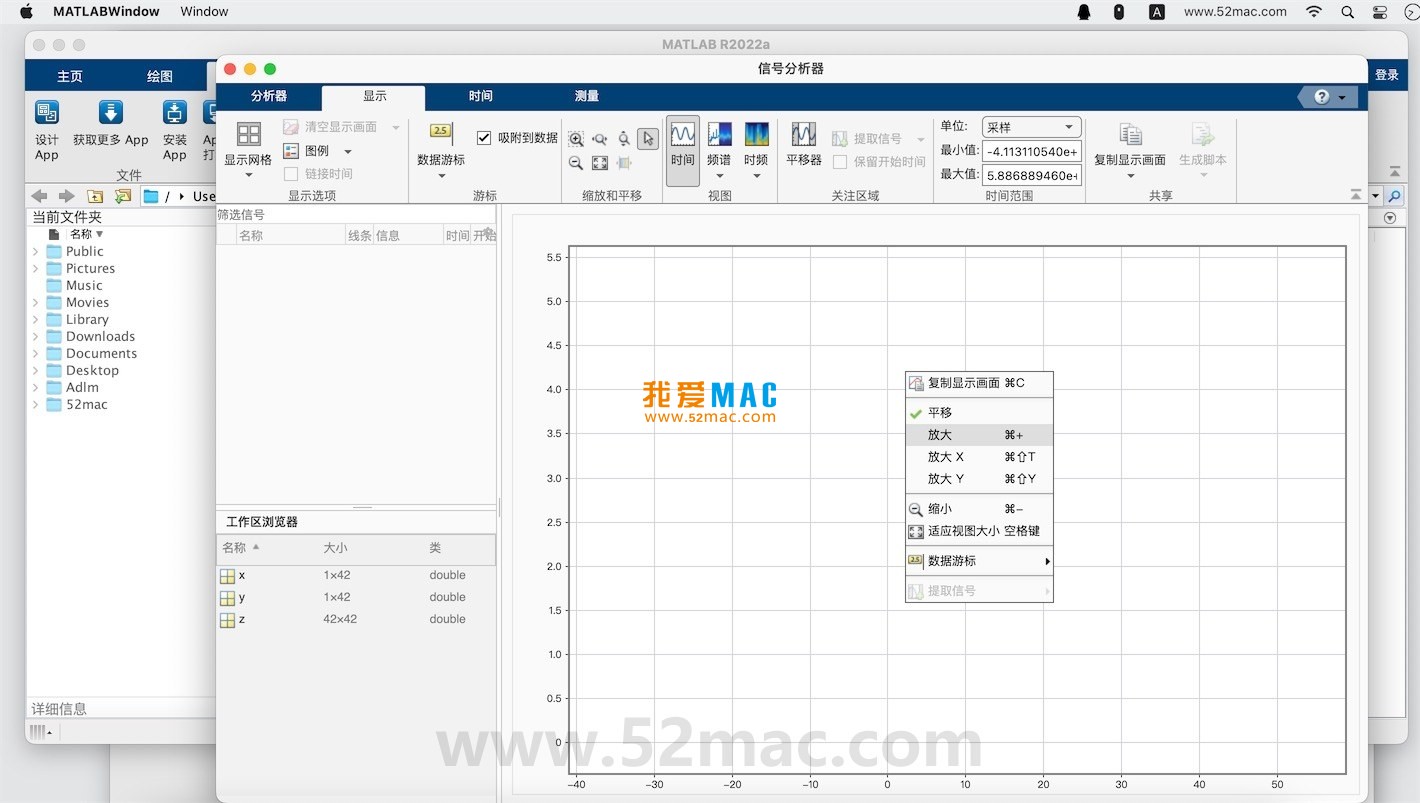1420x803 pixels.
Task: Expand the Downloads folder in file tree
Action: coord(36,337)
